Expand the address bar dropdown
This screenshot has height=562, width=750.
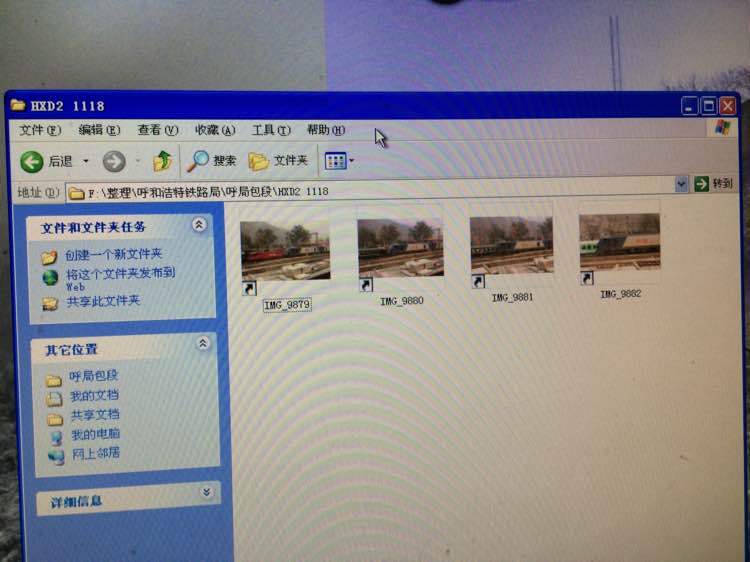(x=681, y=184)
